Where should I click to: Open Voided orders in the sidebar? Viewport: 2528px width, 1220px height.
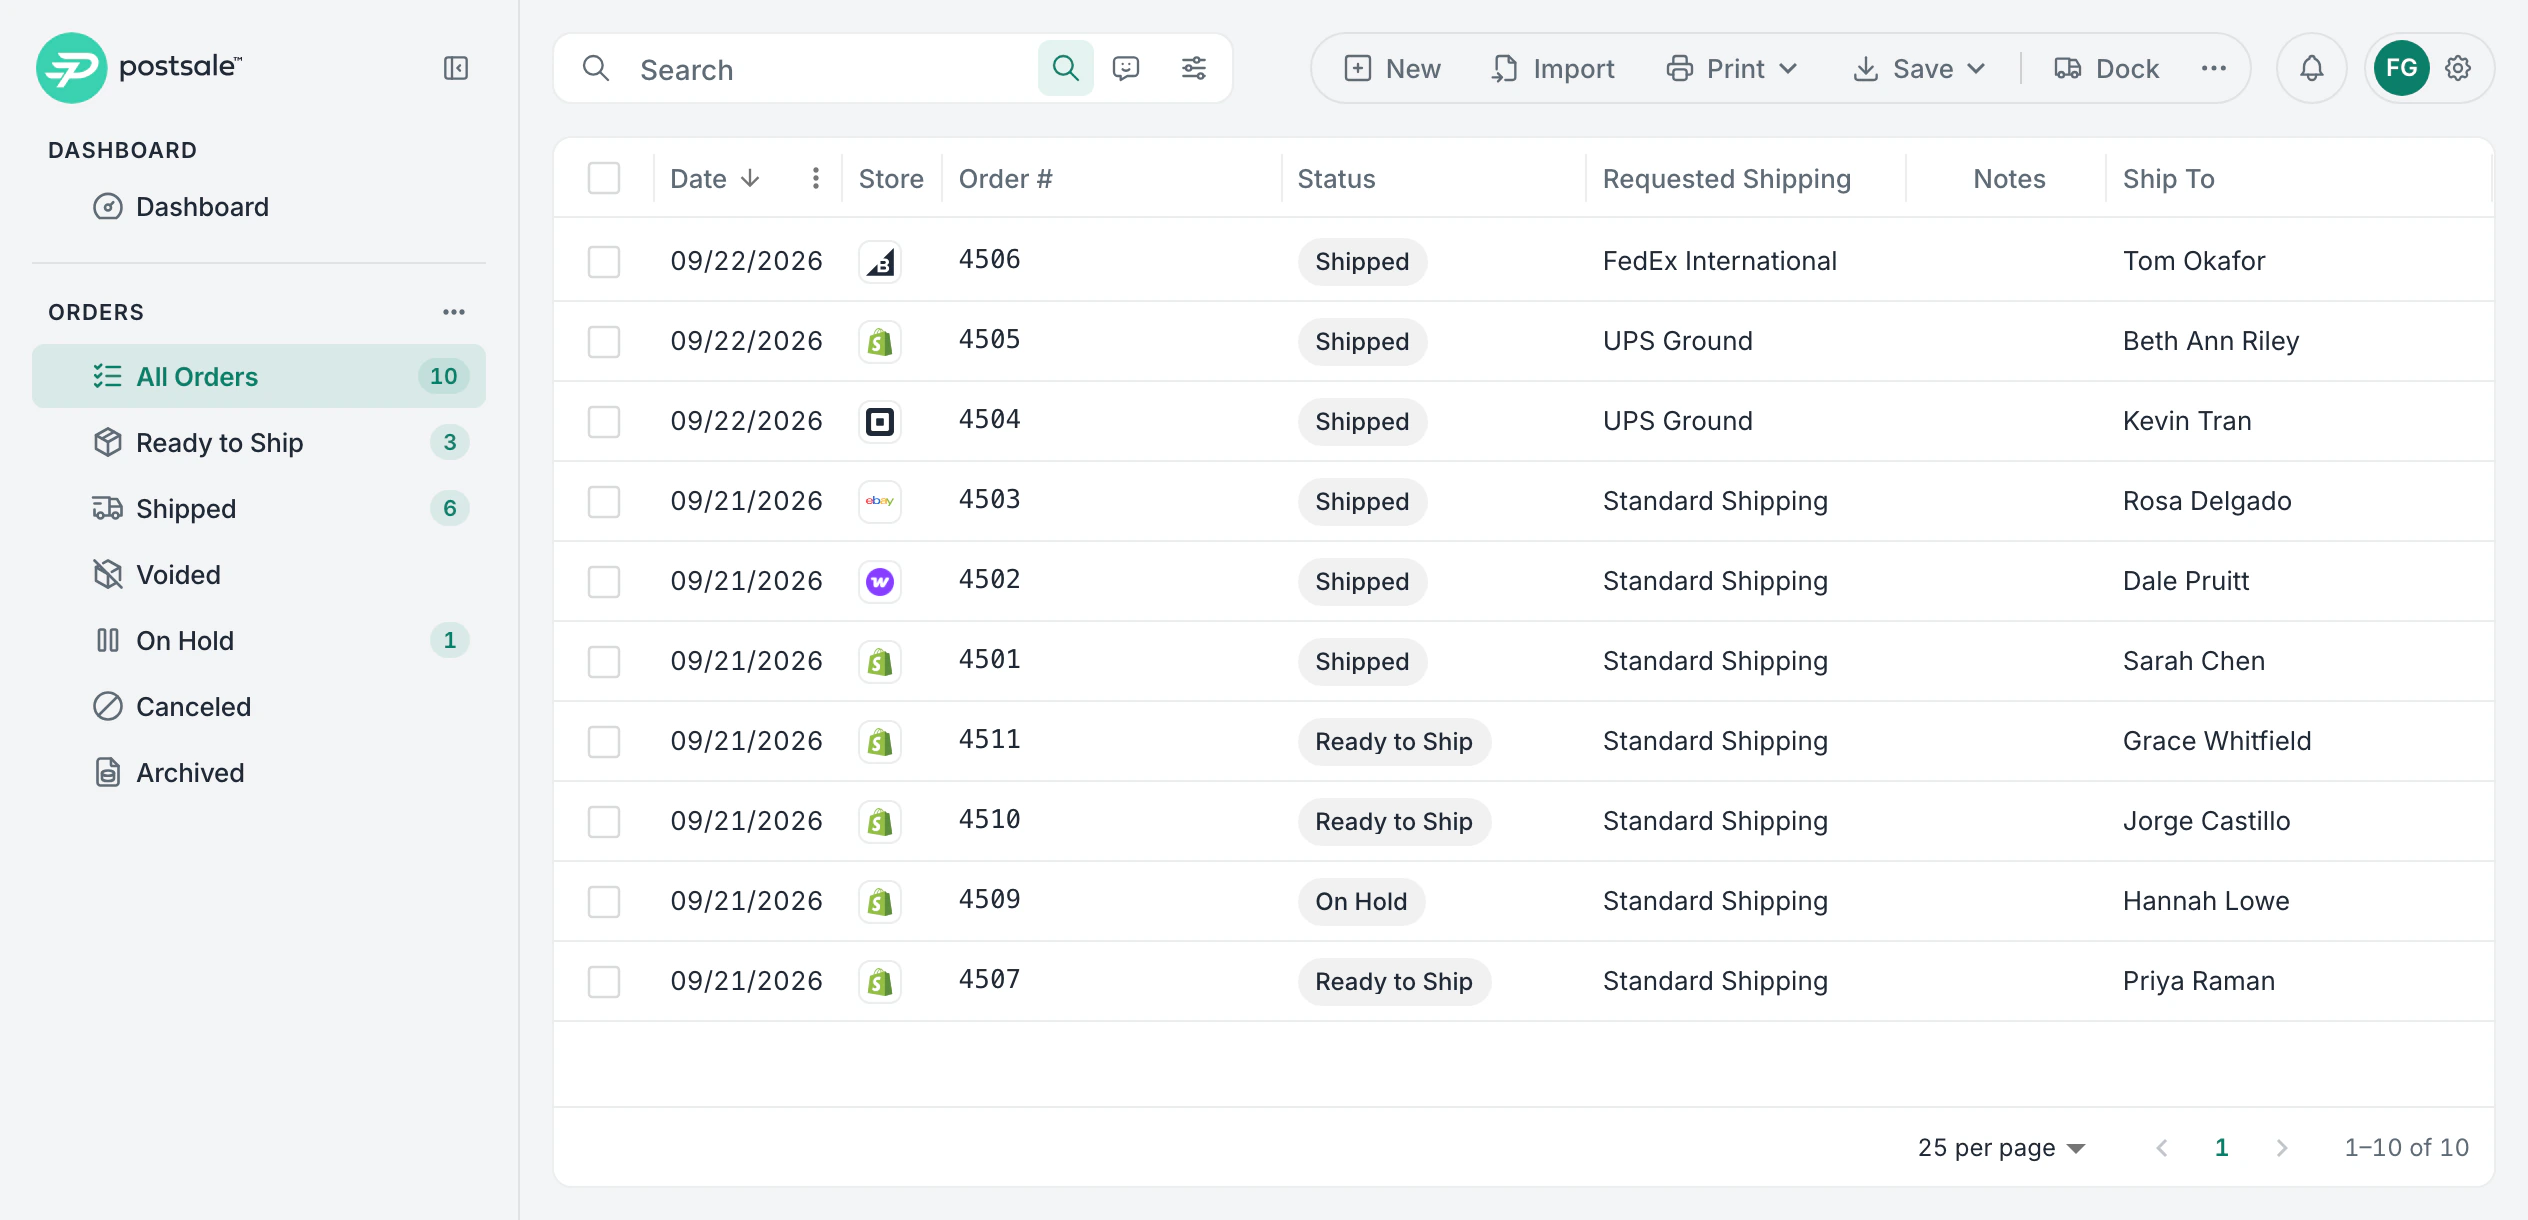pos(259,574)
